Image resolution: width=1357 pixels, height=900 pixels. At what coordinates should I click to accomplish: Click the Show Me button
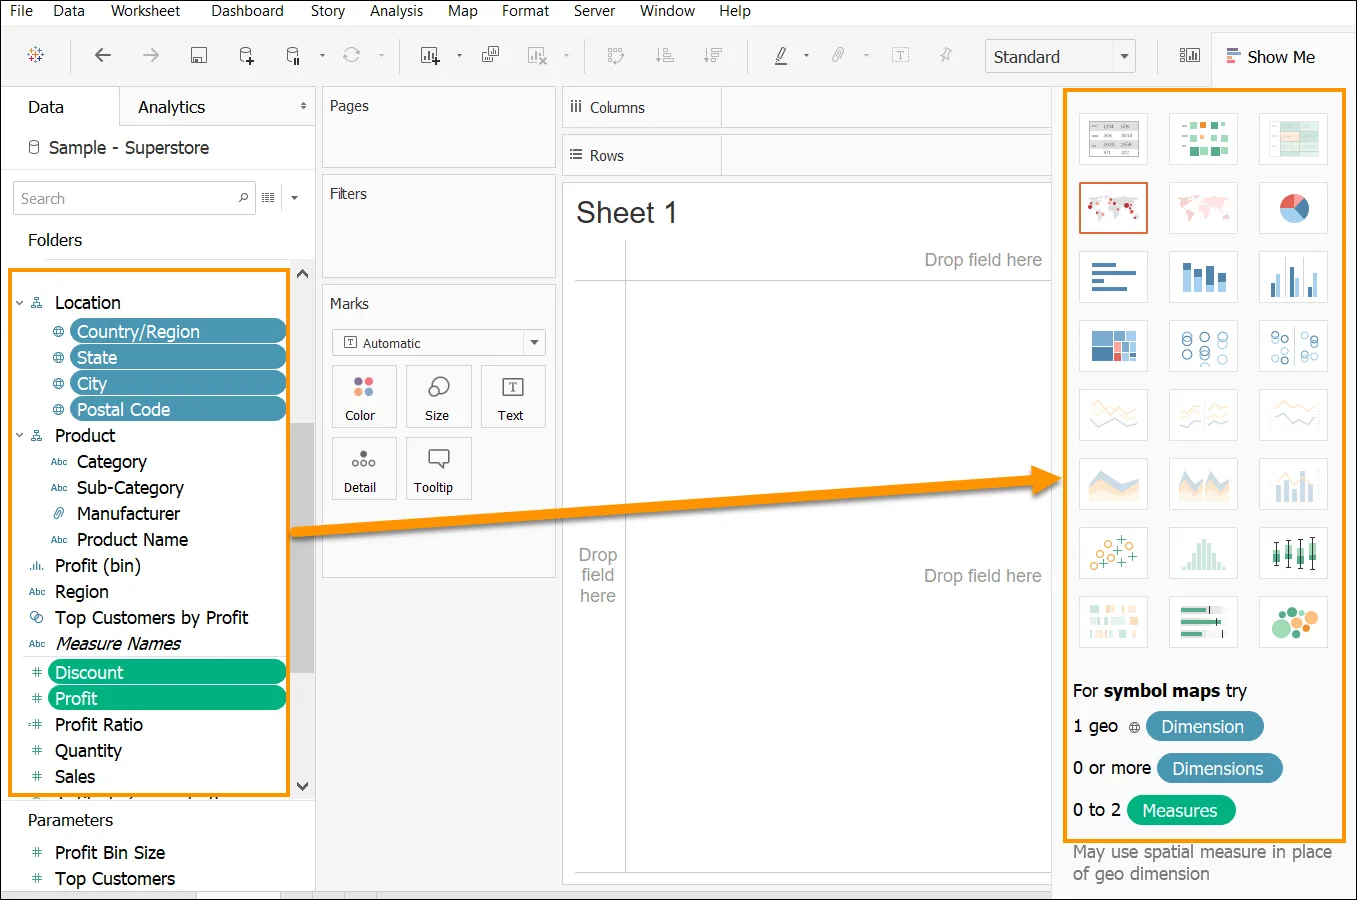(x=1271, y=57)
